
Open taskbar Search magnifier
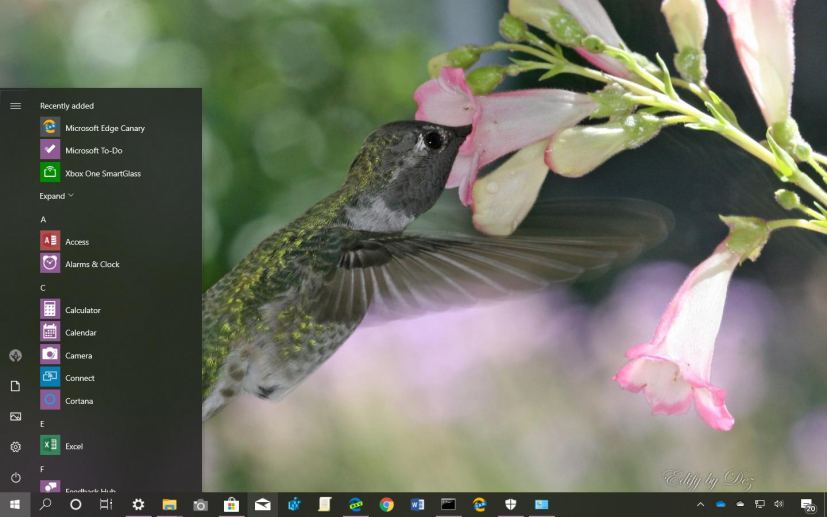[46, 504]
